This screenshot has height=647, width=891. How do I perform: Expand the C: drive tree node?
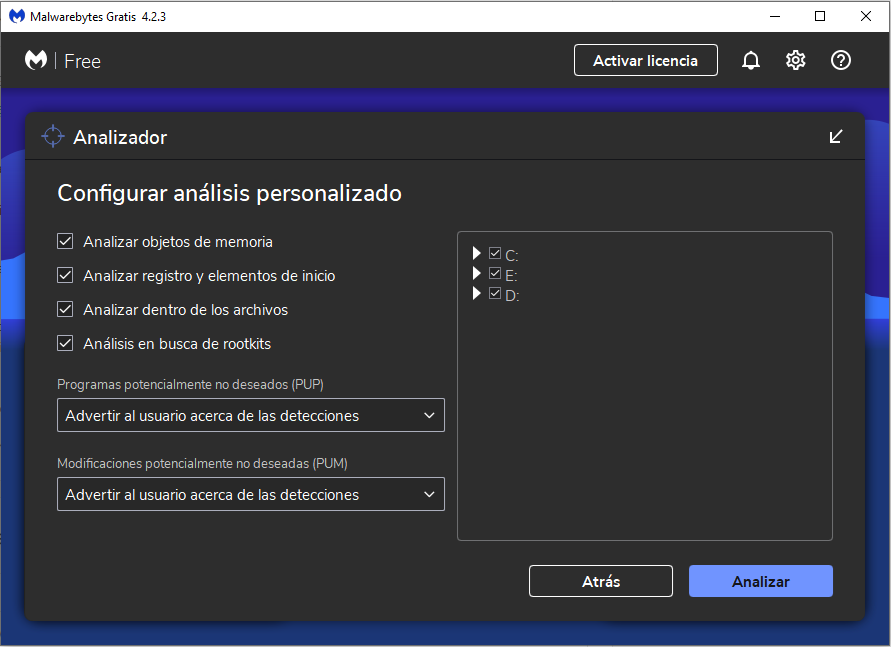pos(477,253)
